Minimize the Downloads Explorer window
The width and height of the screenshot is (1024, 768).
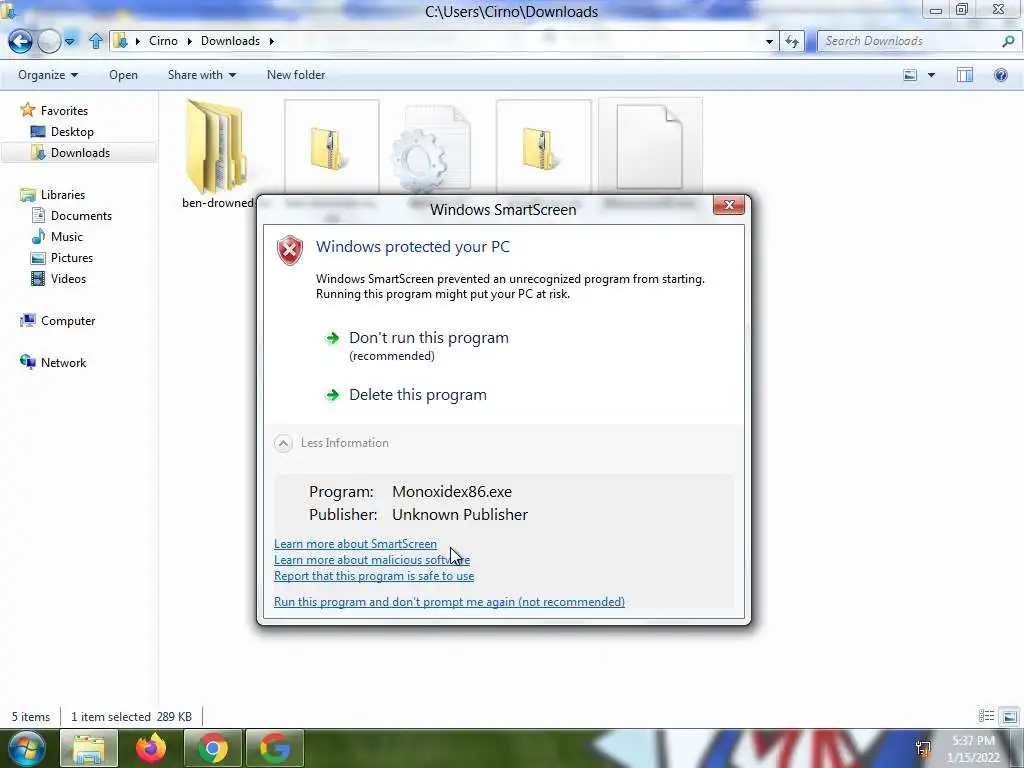[936, 10]
